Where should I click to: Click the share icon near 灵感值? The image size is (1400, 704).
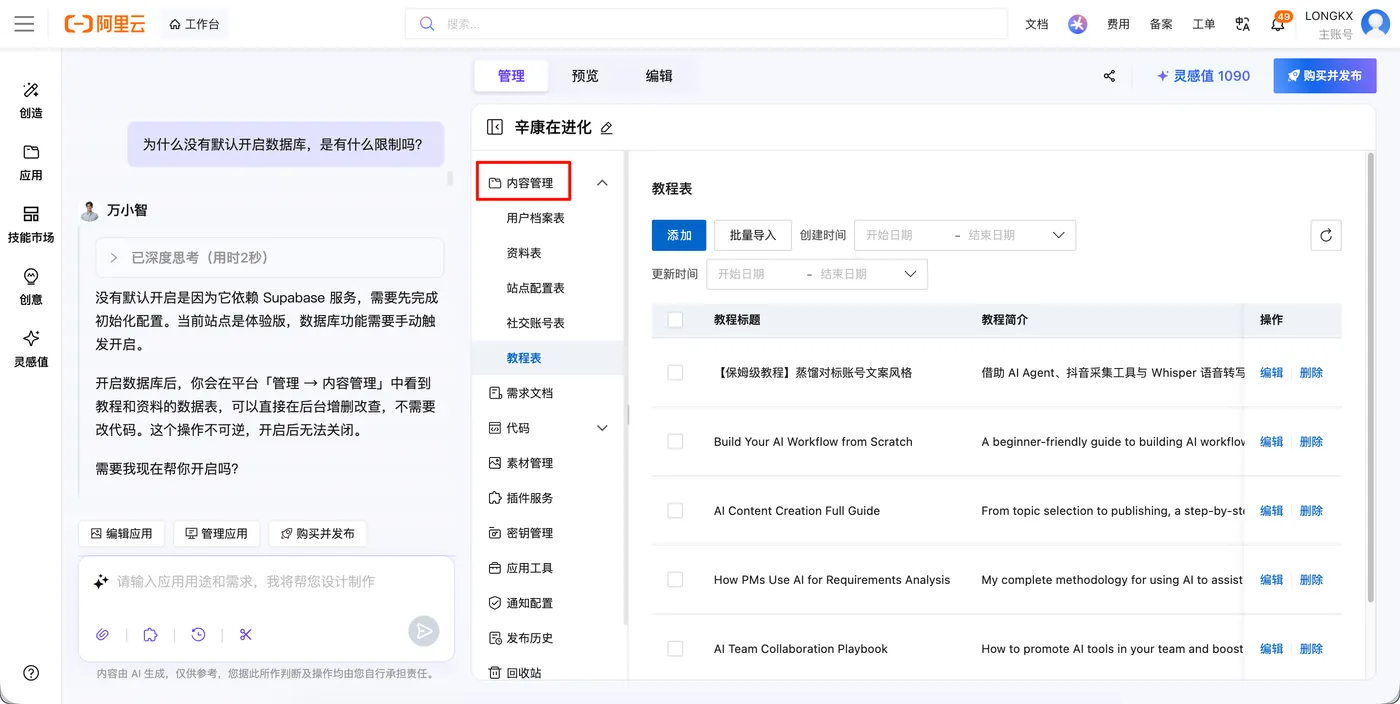click(1109, 76)
